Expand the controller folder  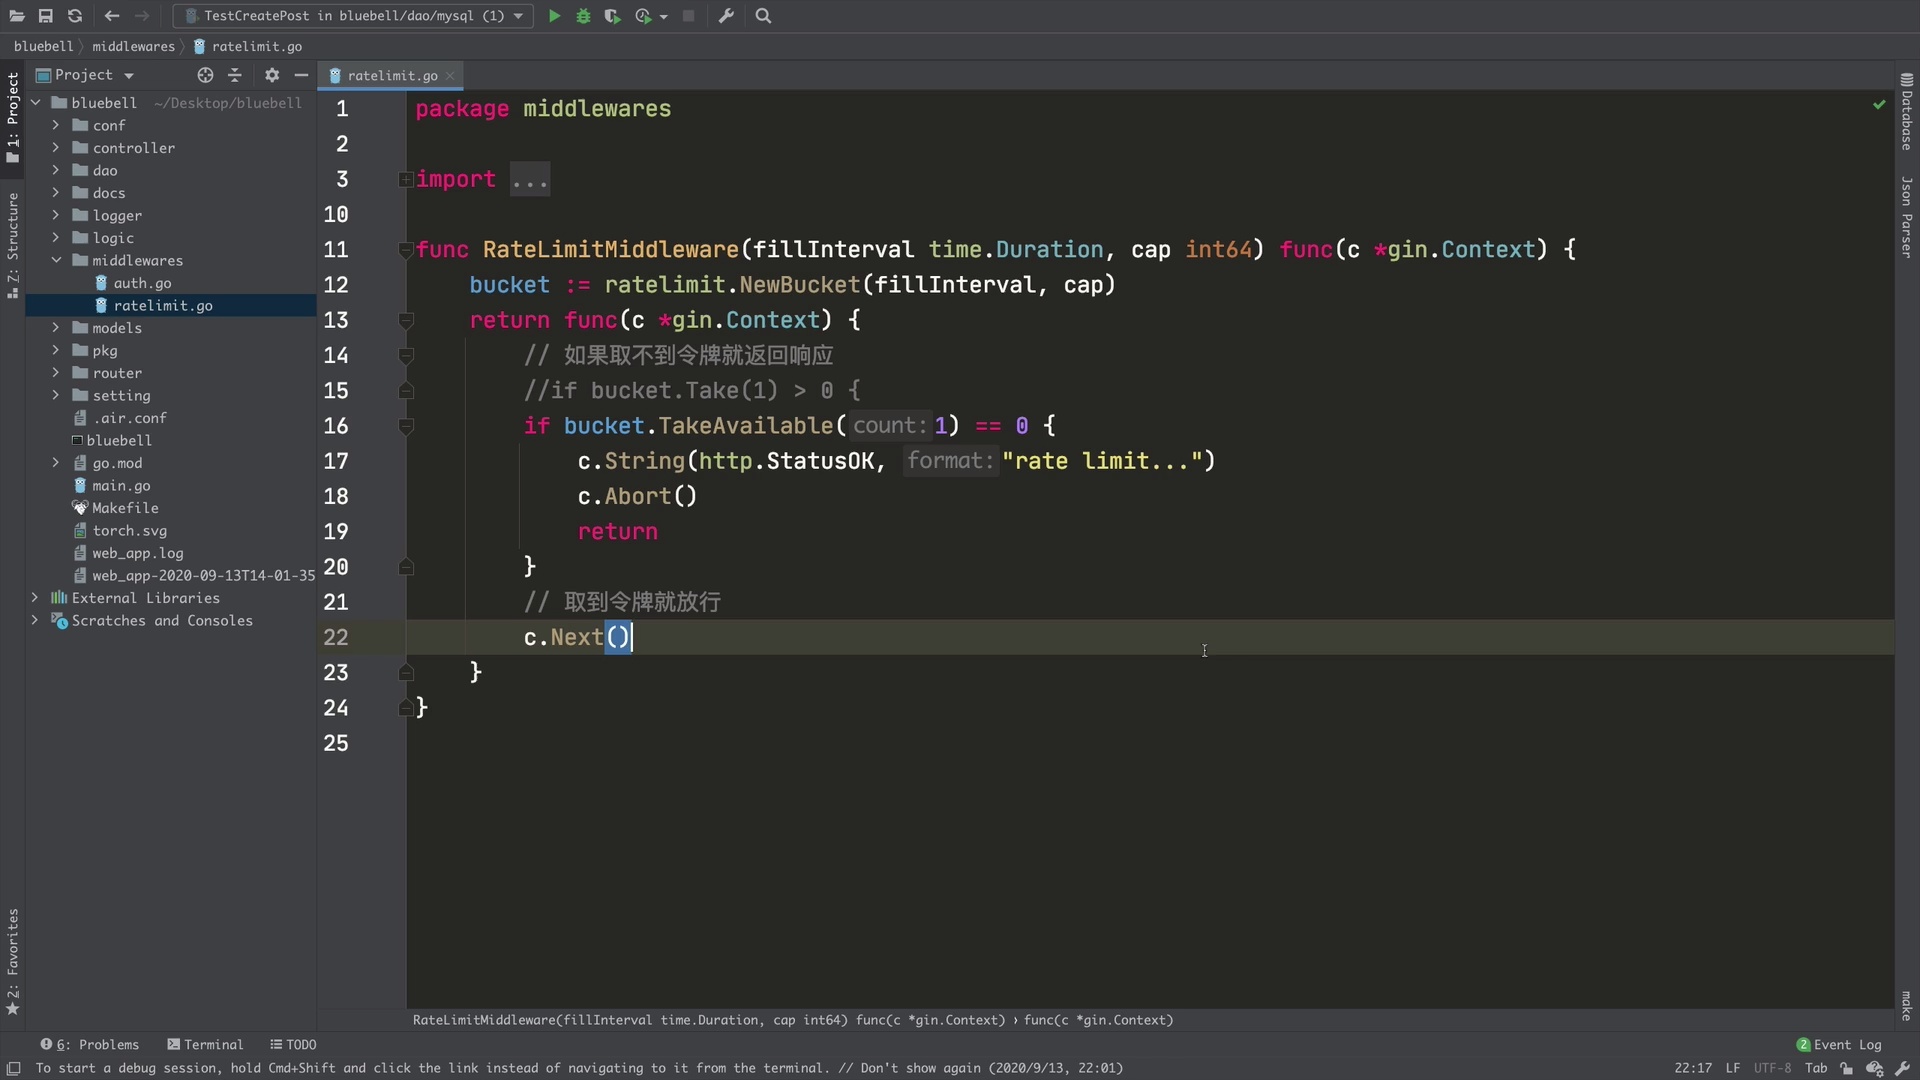coord(56,148)
